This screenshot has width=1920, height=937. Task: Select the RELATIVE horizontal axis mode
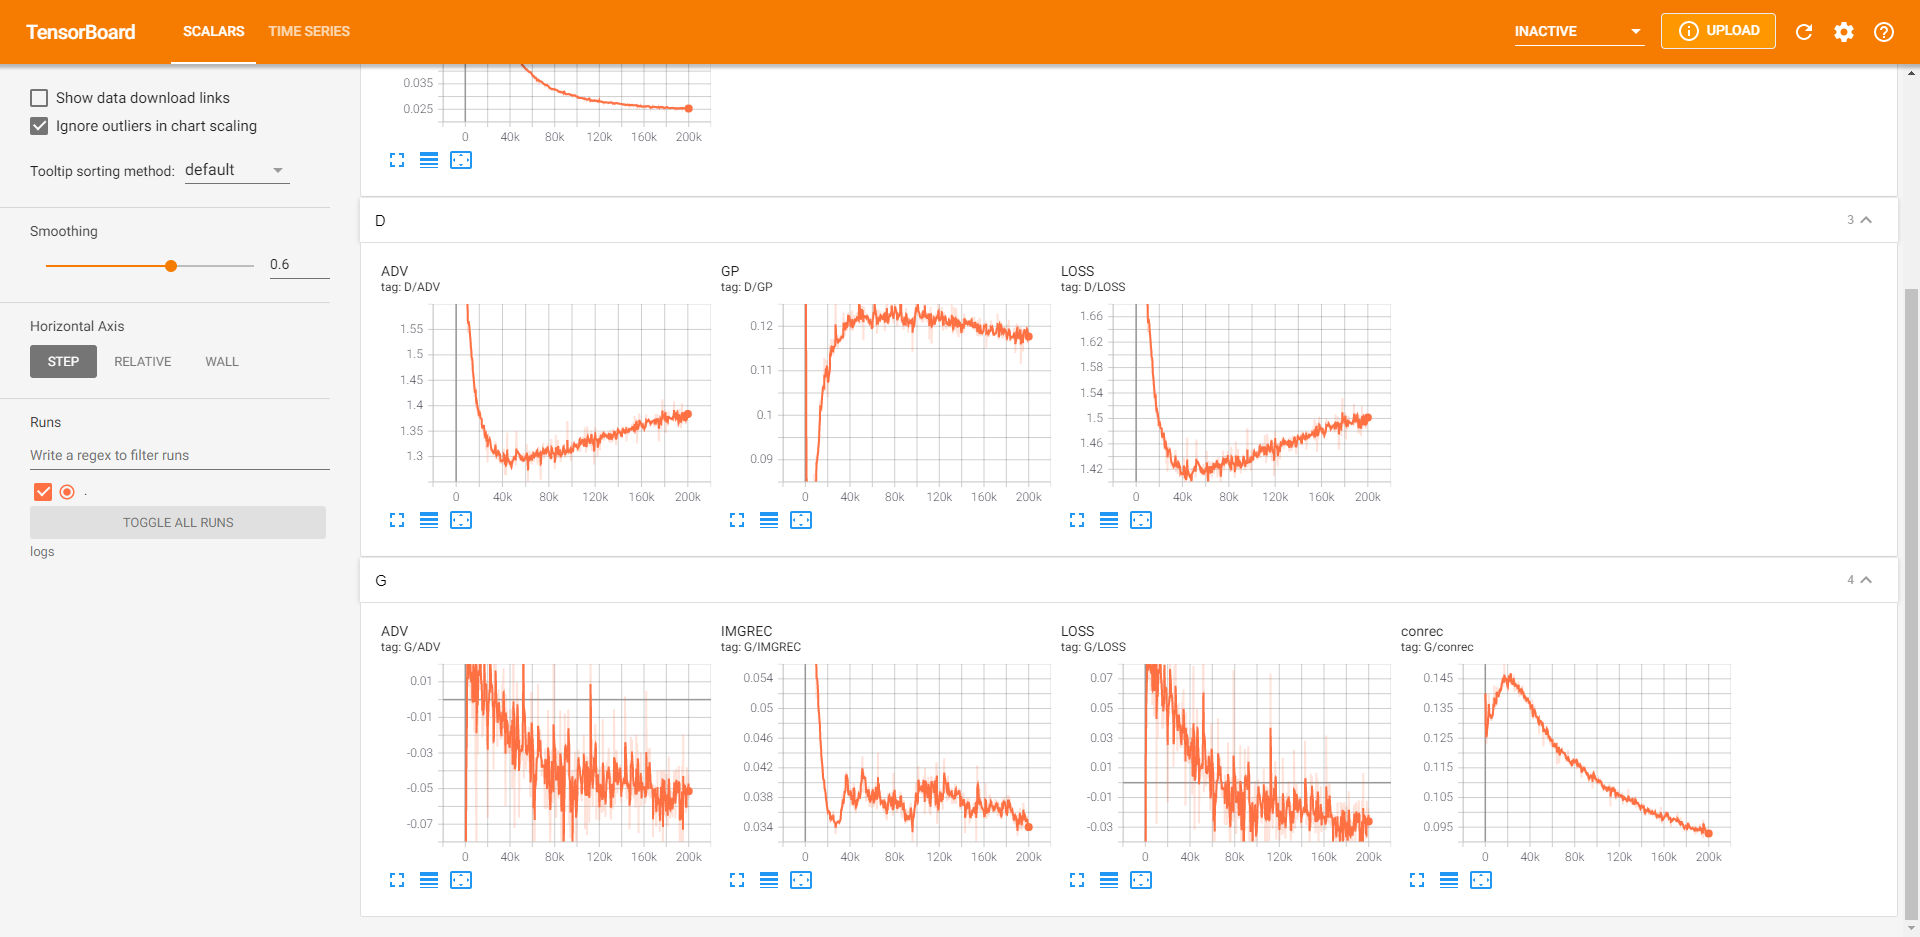(x=142, y=361)
